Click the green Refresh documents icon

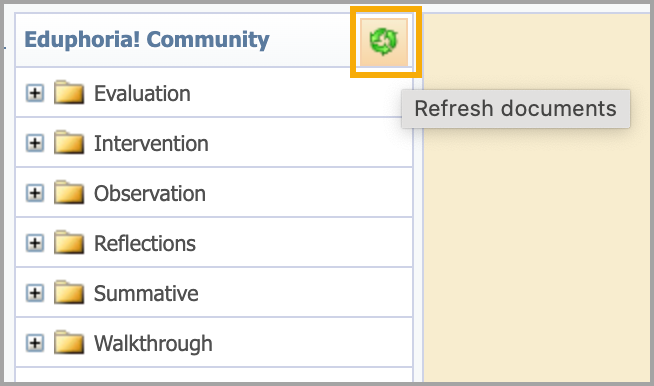tap(384, 42)
